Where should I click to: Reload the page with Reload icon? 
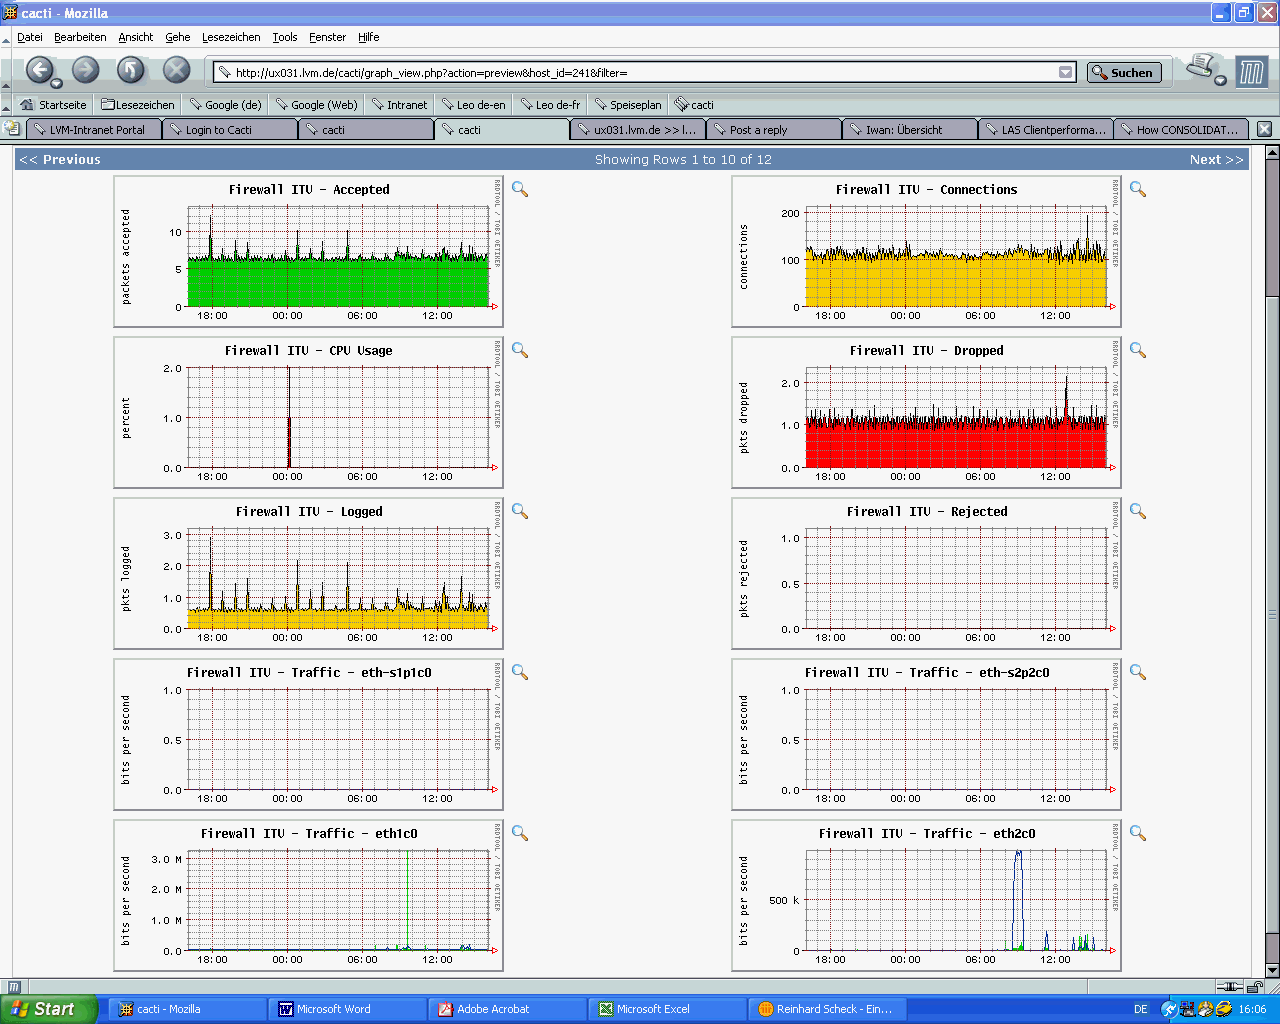[131, 69]
